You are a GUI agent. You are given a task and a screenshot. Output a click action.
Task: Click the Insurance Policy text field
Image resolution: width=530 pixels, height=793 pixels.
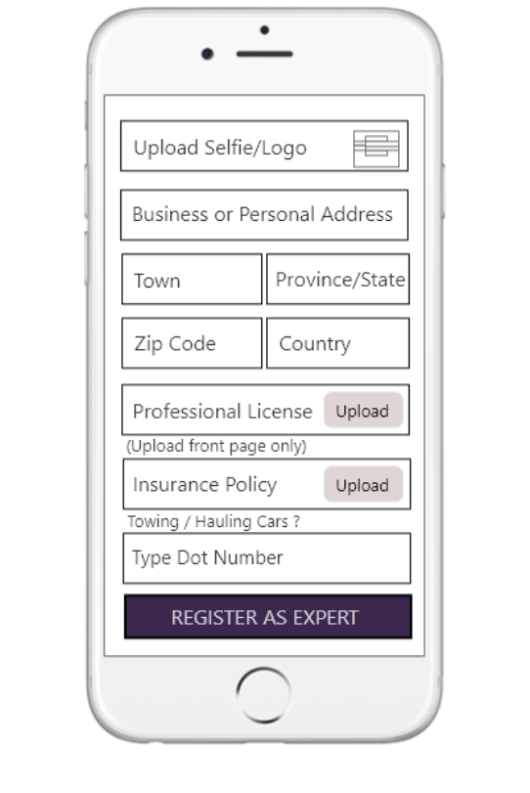pos(267,484)
